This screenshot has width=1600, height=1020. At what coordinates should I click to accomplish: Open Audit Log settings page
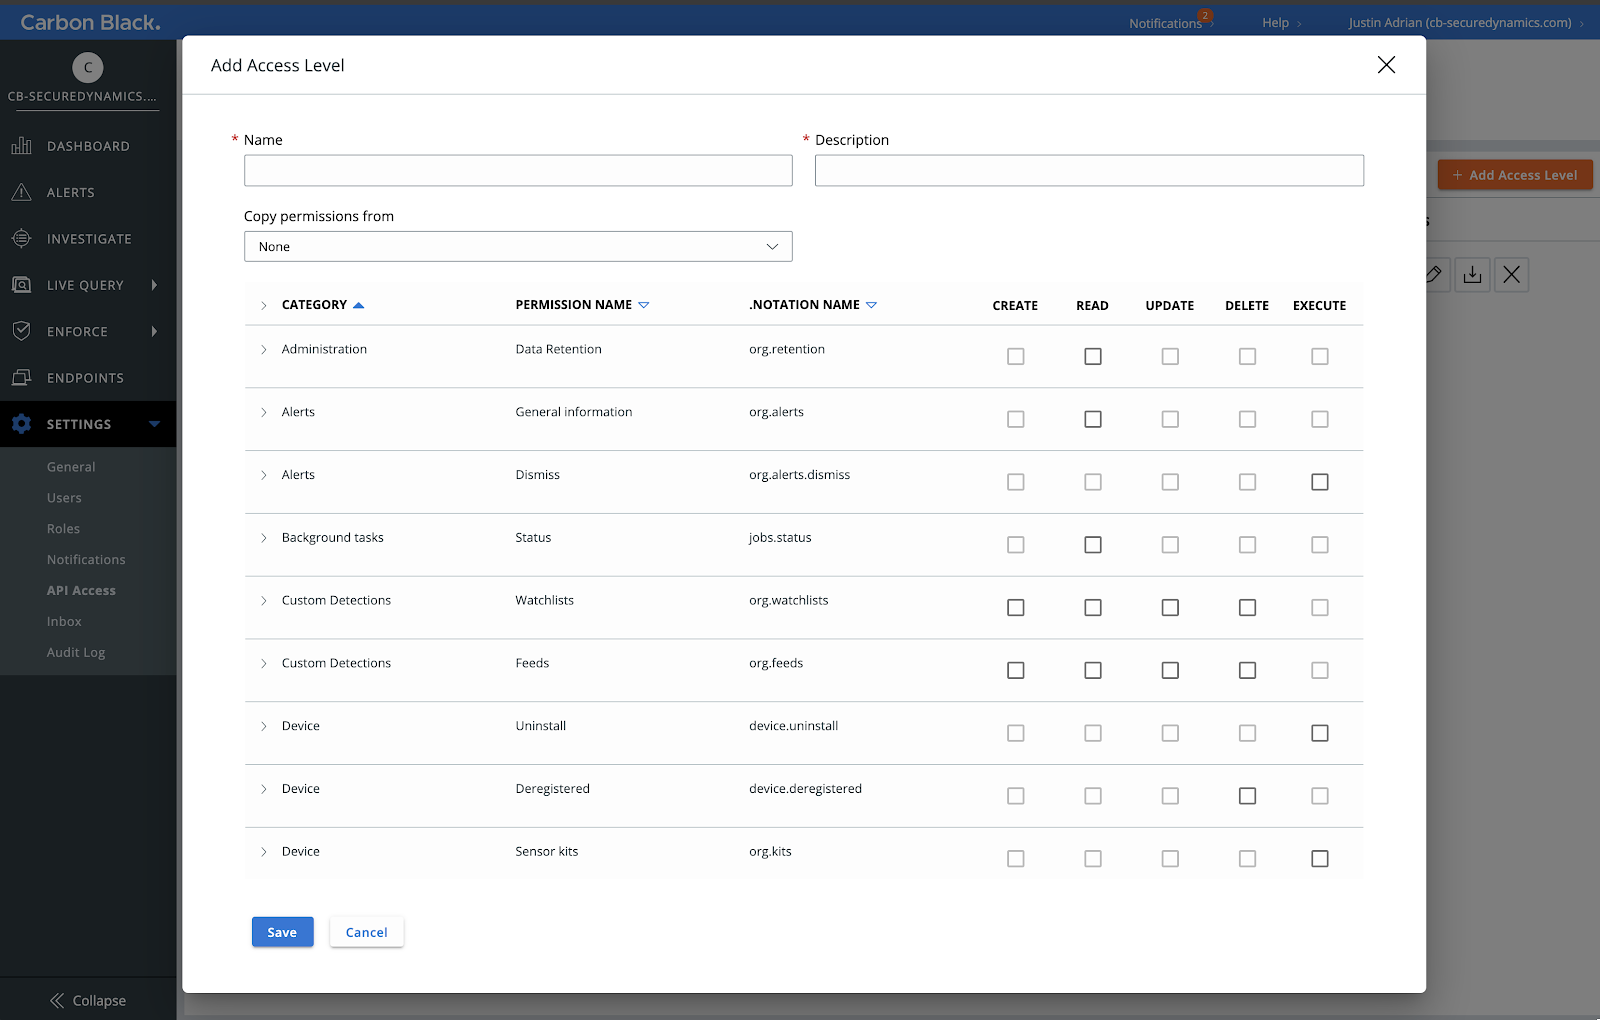pos(76,653)
